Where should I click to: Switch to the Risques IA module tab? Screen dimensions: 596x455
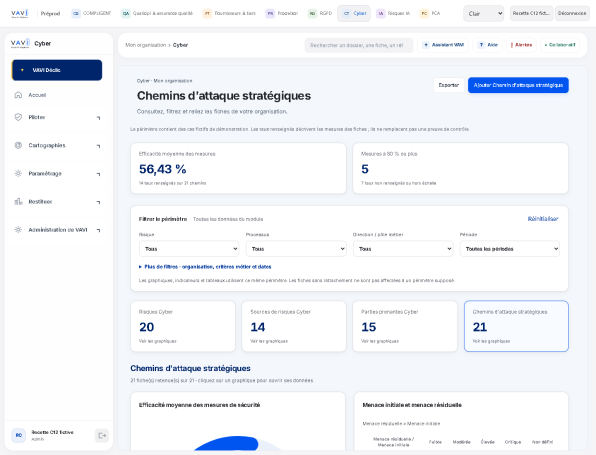coord(393,13)
